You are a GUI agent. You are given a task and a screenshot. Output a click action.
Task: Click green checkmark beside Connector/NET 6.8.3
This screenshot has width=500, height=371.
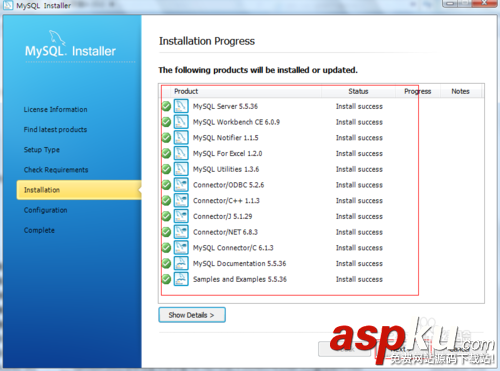166,232
